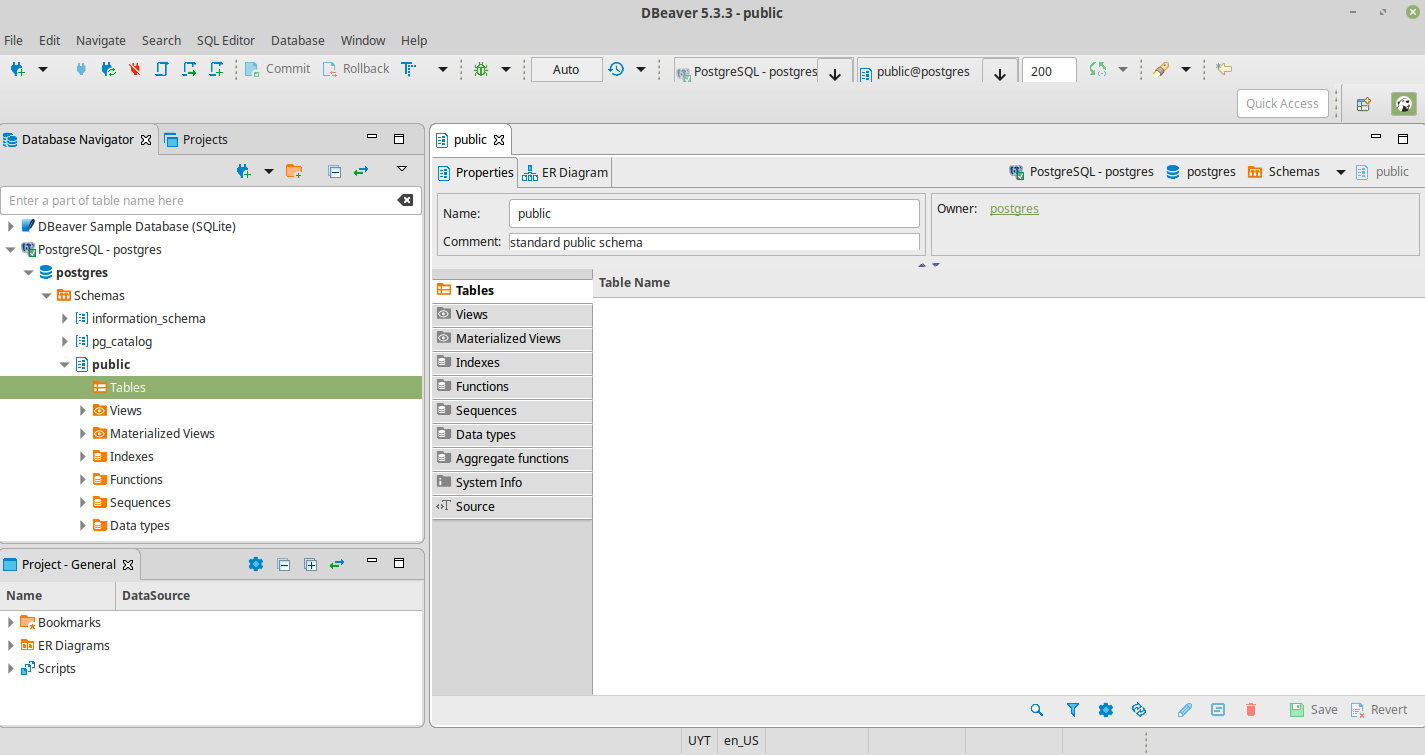
Task: Click the refresh icon in the bottom editor toolbar
Action: (1138, 710)
